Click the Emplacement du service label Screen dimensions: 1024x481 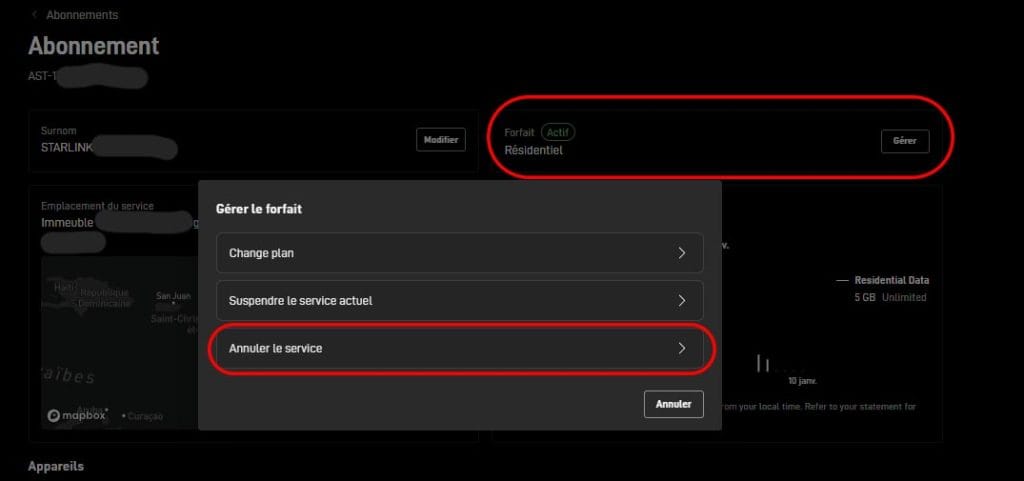pyautogui.click(x=97, y=206)
